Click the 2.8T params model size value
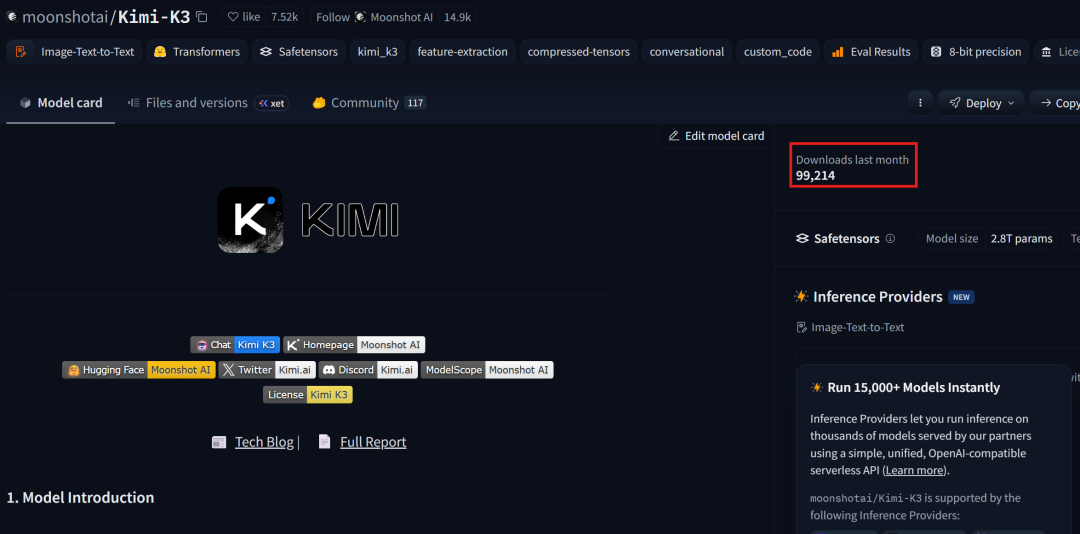The width and height of the screenshot is (1080, 534). [1021, 238]
